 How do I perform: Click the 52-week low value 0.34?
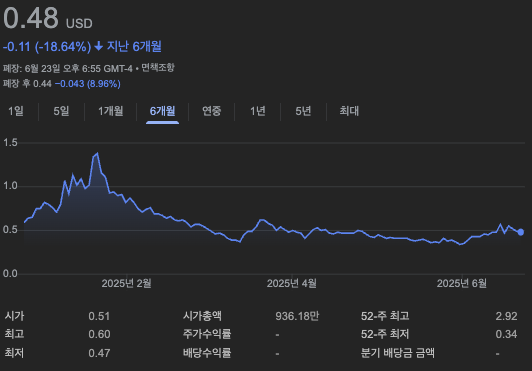point(506,334)
